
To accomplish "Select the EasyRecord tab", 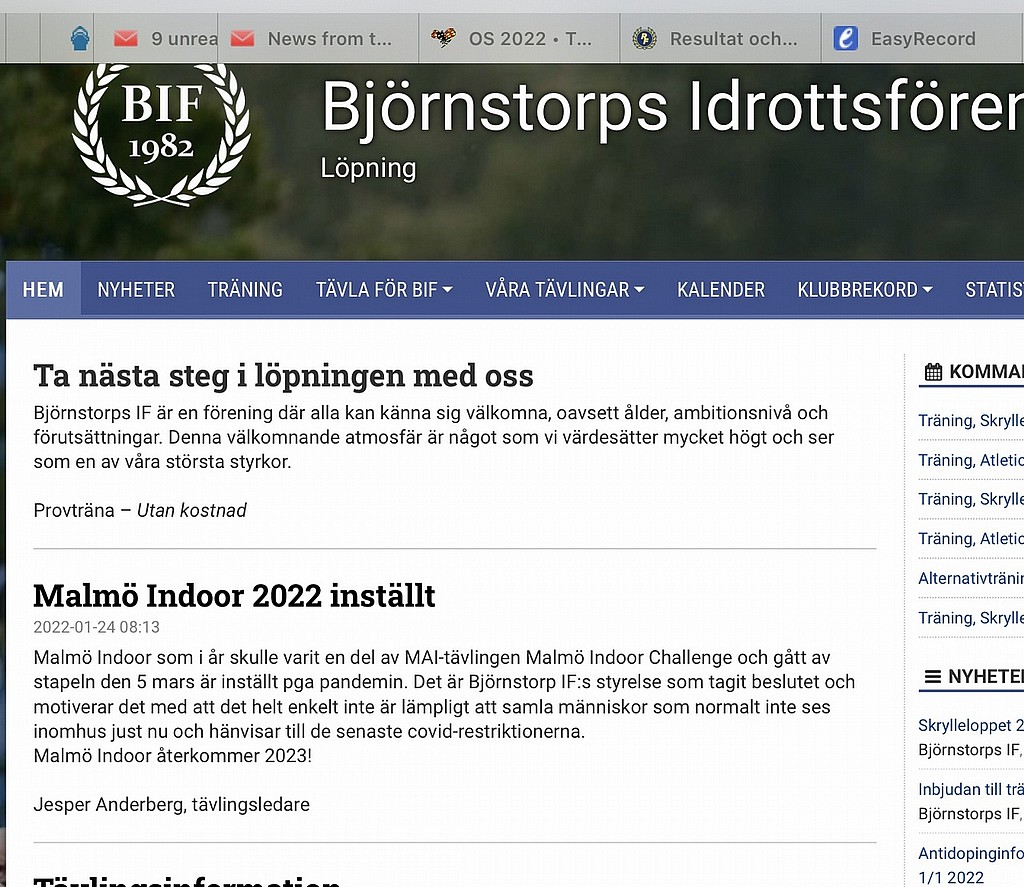I will tap(922, 39).
